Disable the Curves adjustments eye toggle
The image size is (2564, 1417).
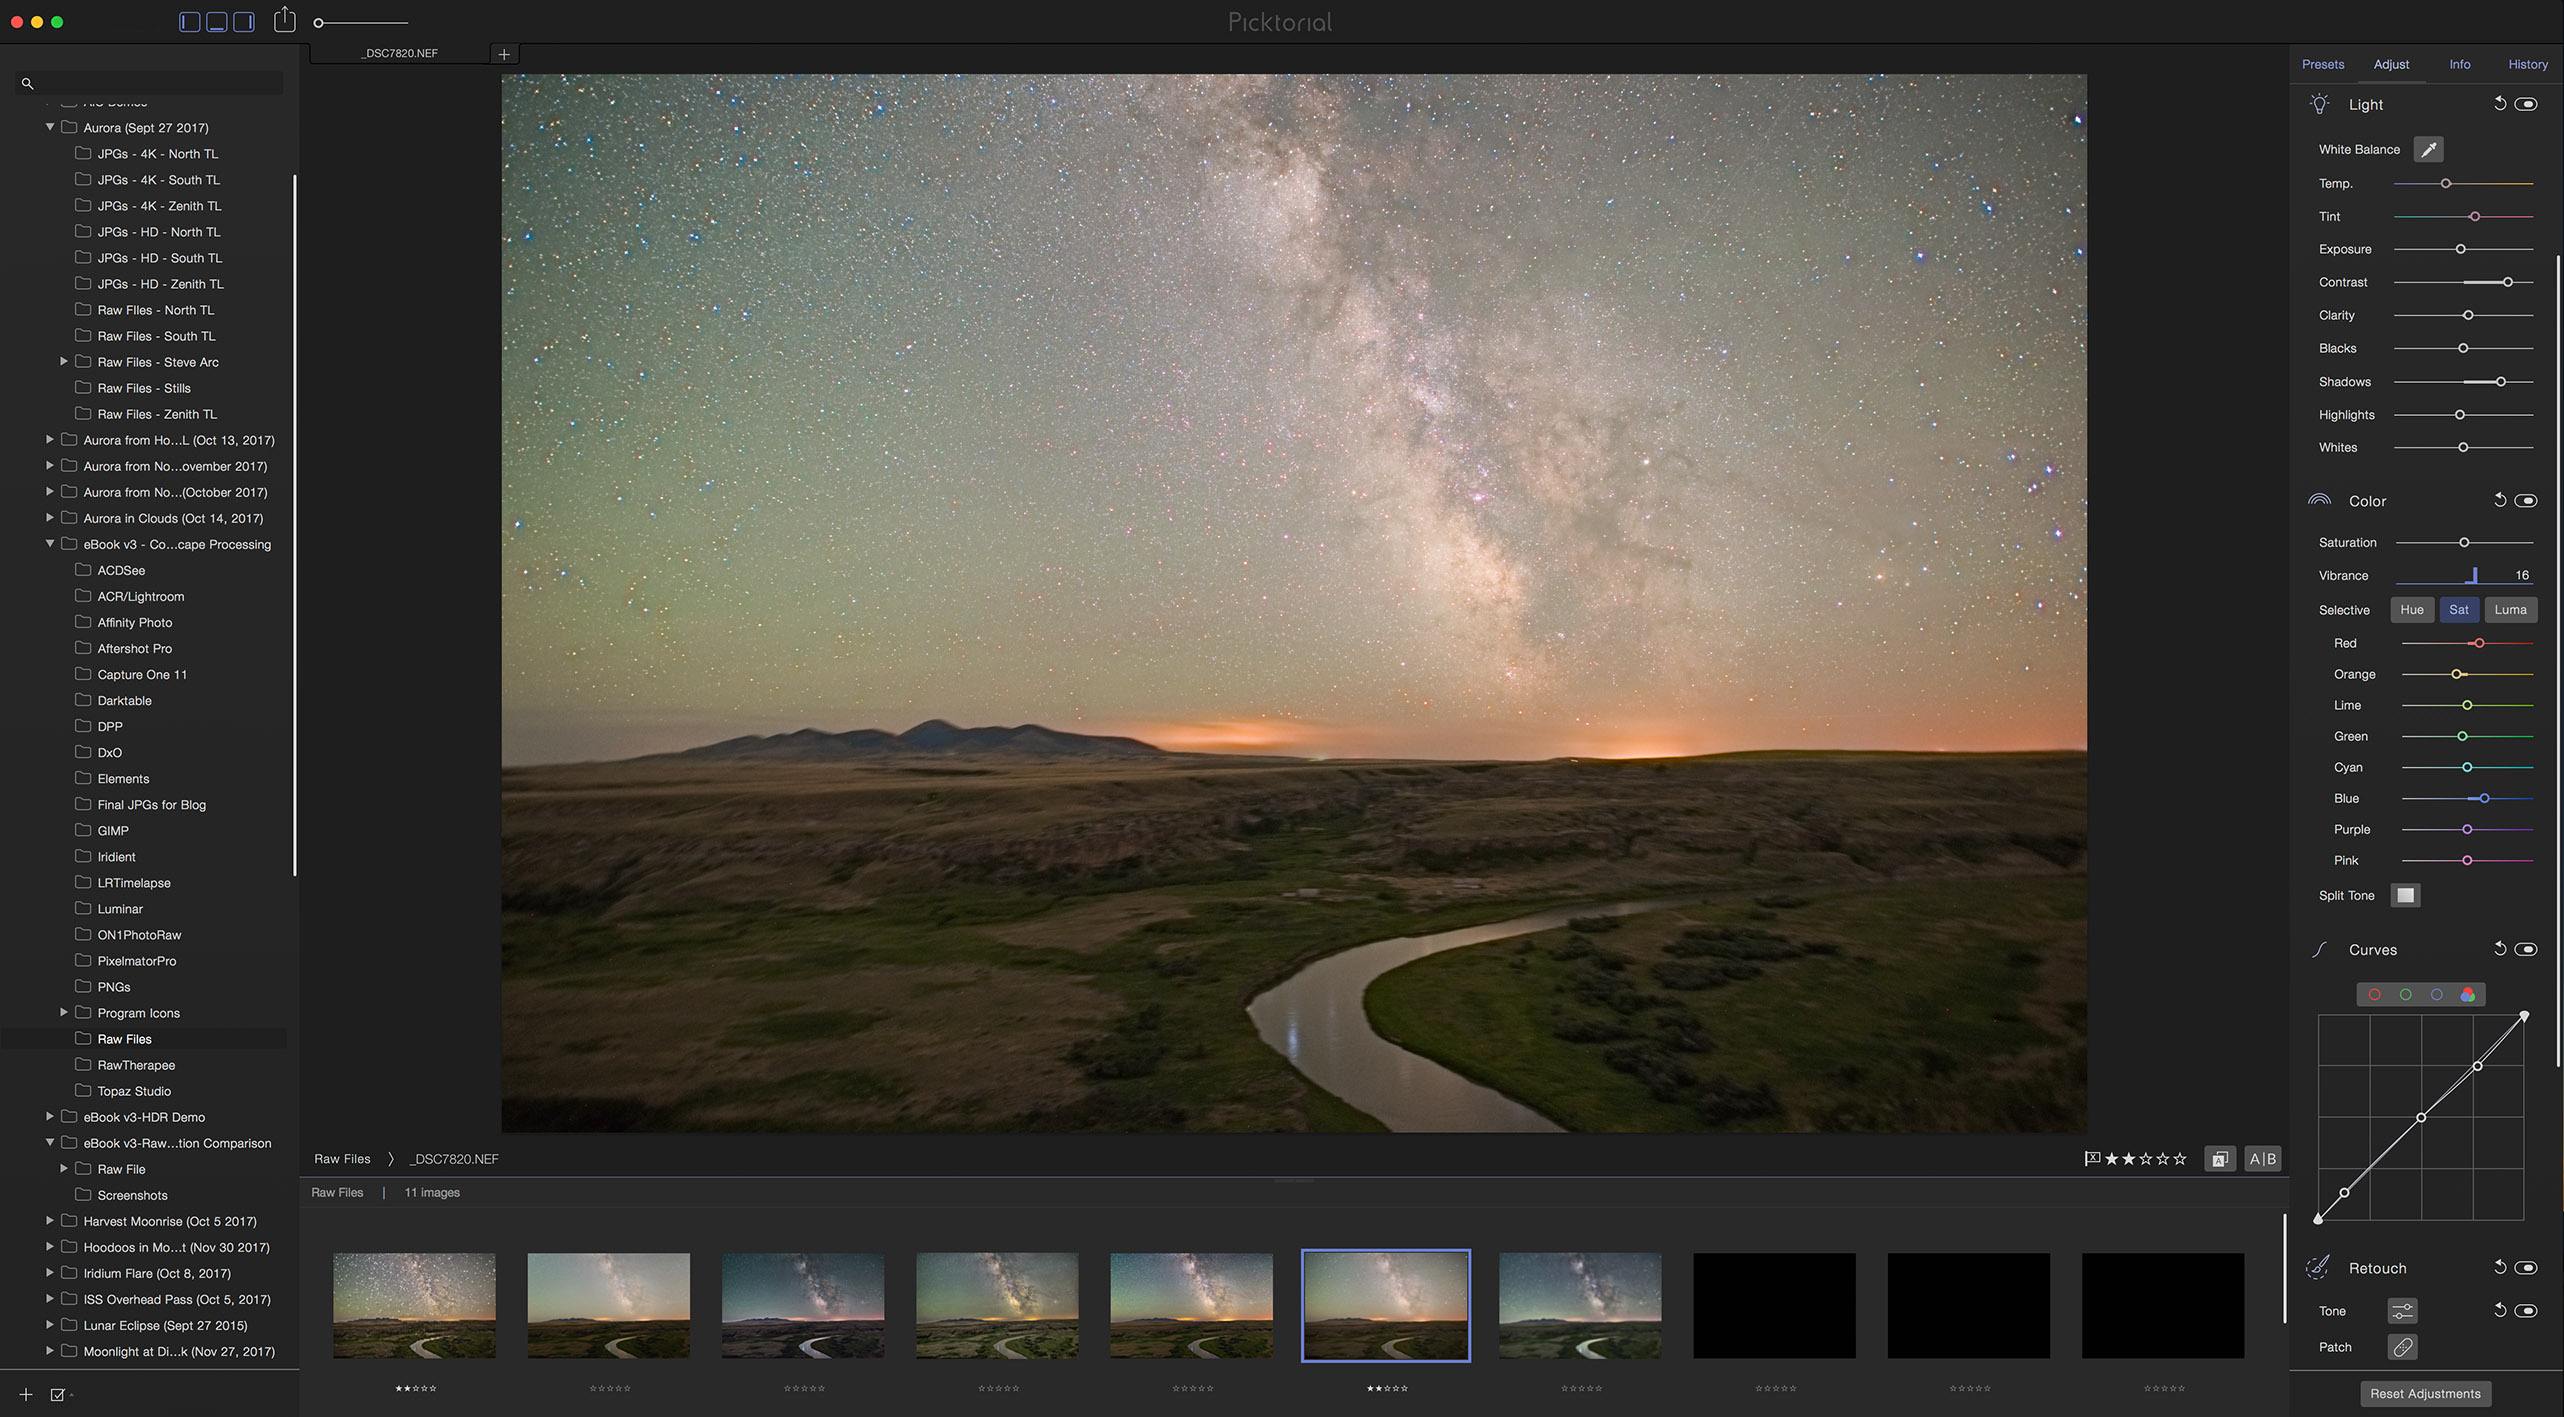click(2526, 949)
